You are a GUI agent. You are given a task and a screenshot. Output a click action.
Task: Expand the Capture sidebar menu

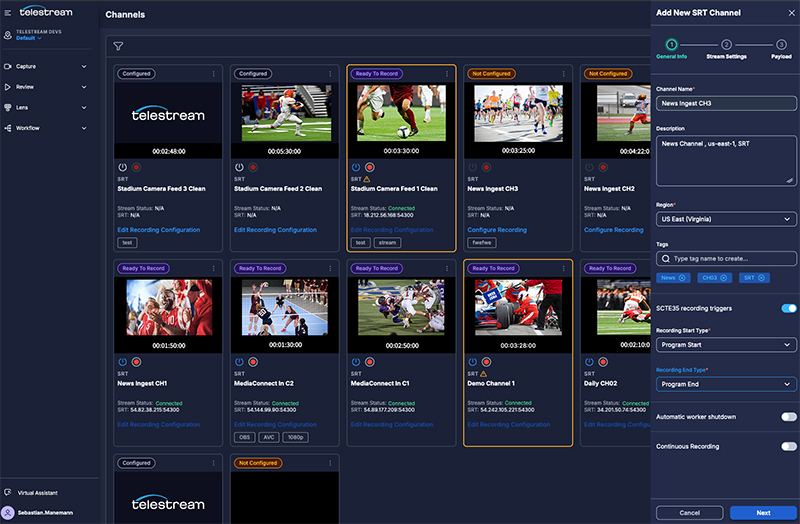coord(50,66)
